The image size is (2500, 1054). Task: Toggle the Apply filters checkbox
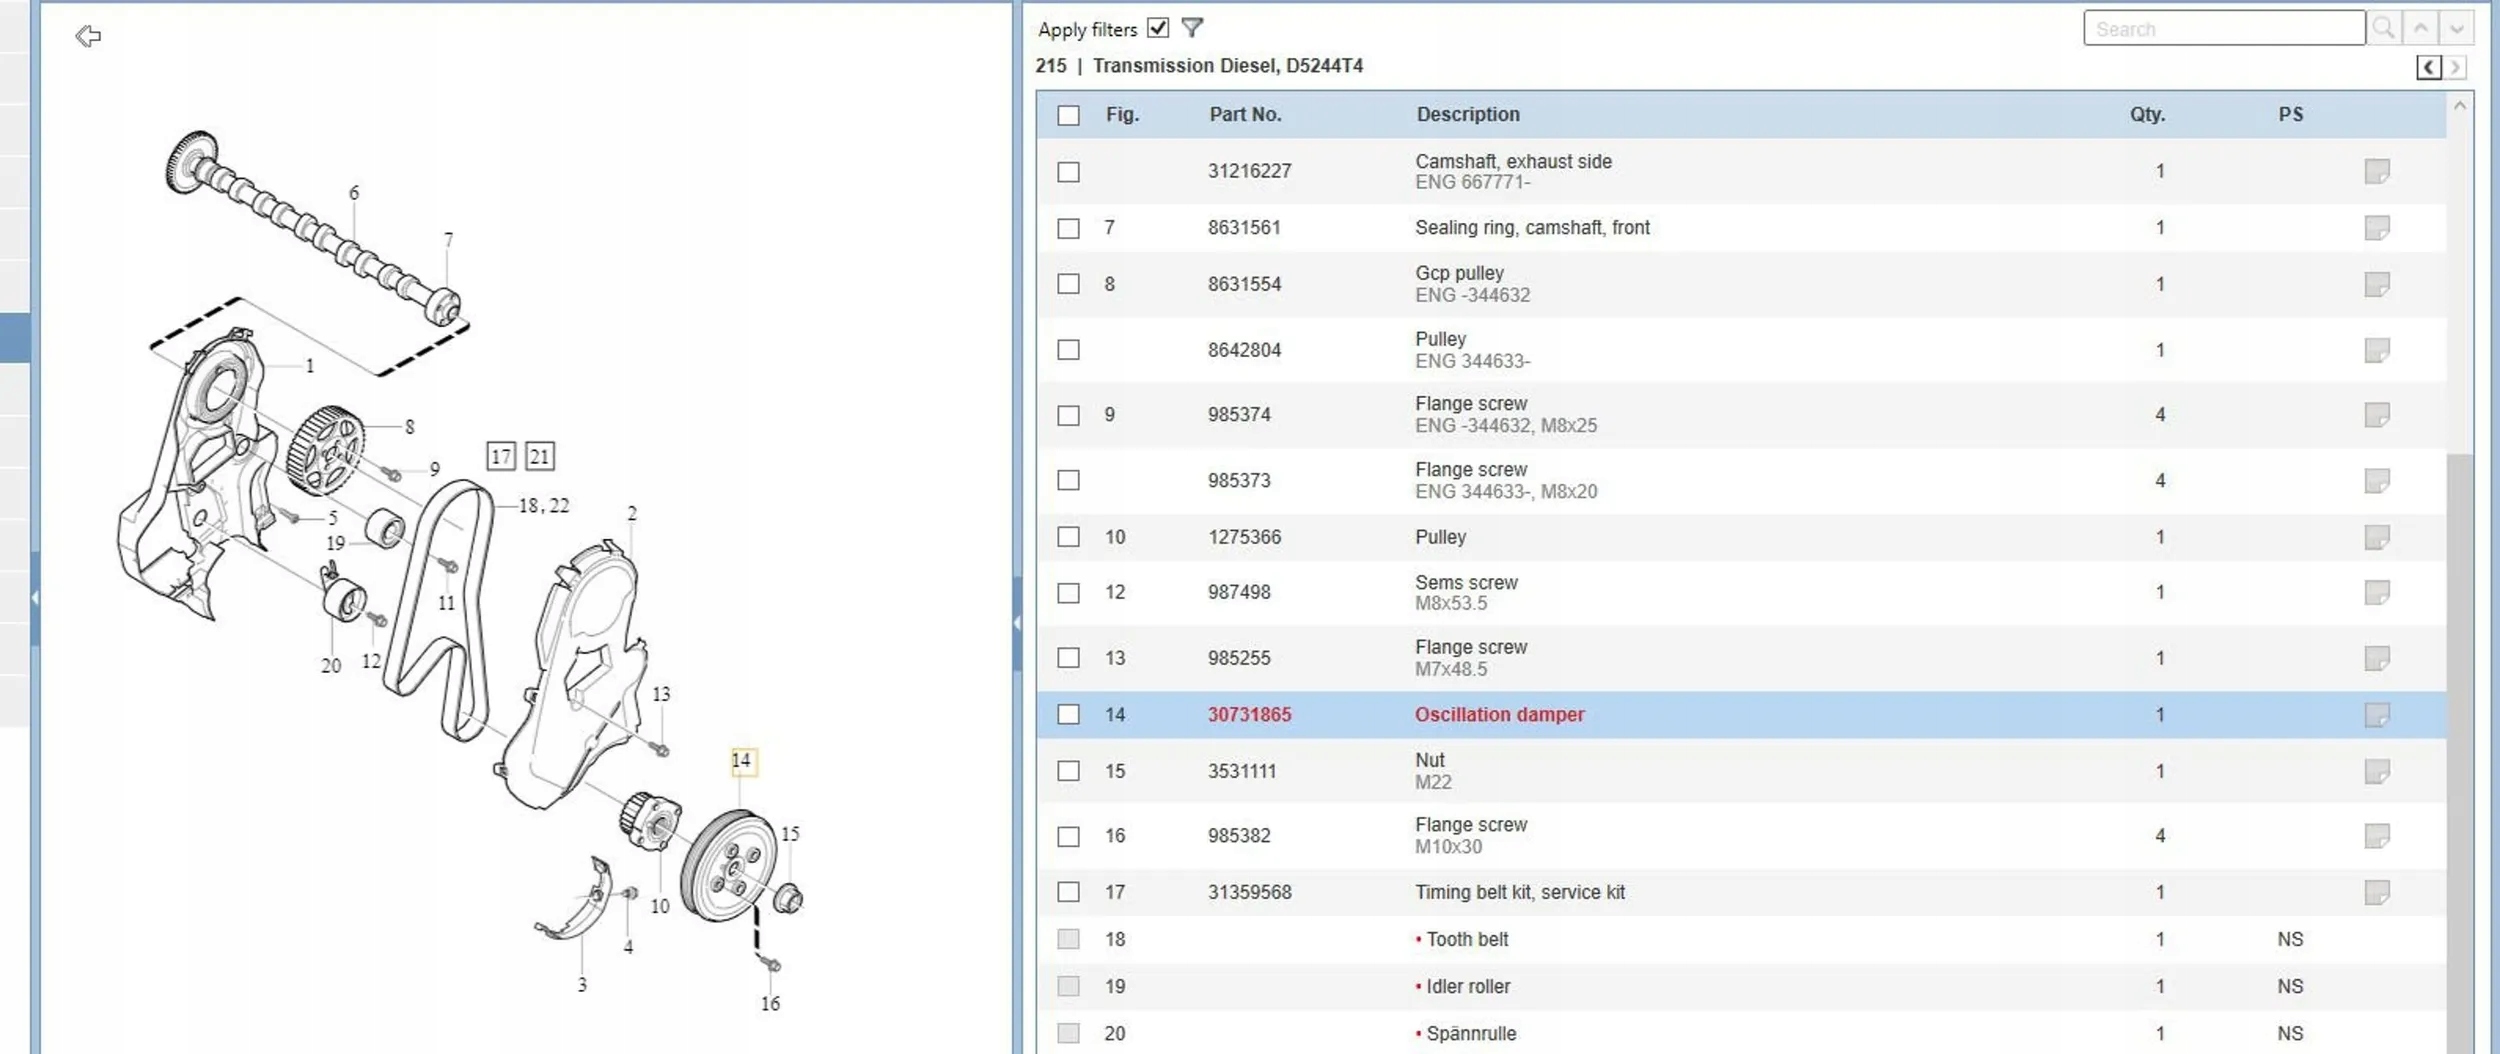click(x=1158, y=28)
